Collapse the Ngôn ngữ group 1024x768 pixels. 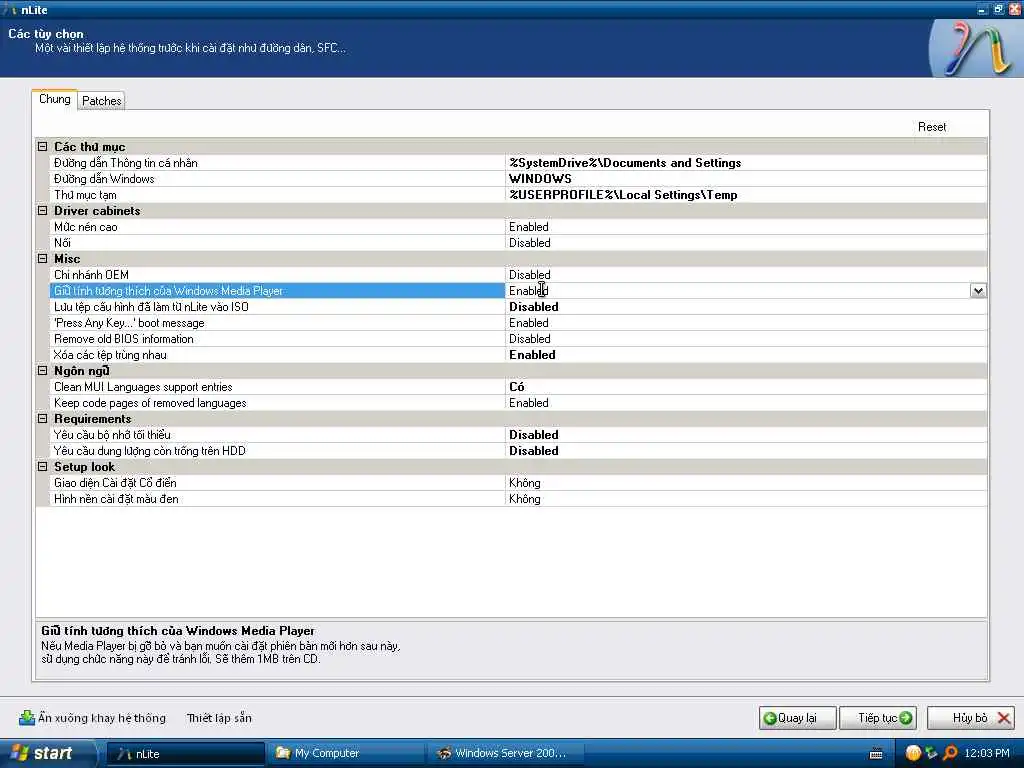[x=42, y=371]
